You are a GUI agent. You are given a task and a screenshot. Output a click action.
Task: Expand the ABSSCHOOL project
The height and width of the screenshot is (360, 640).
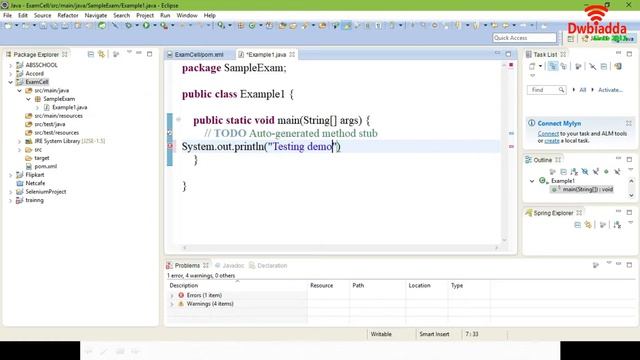click(11, 65)
